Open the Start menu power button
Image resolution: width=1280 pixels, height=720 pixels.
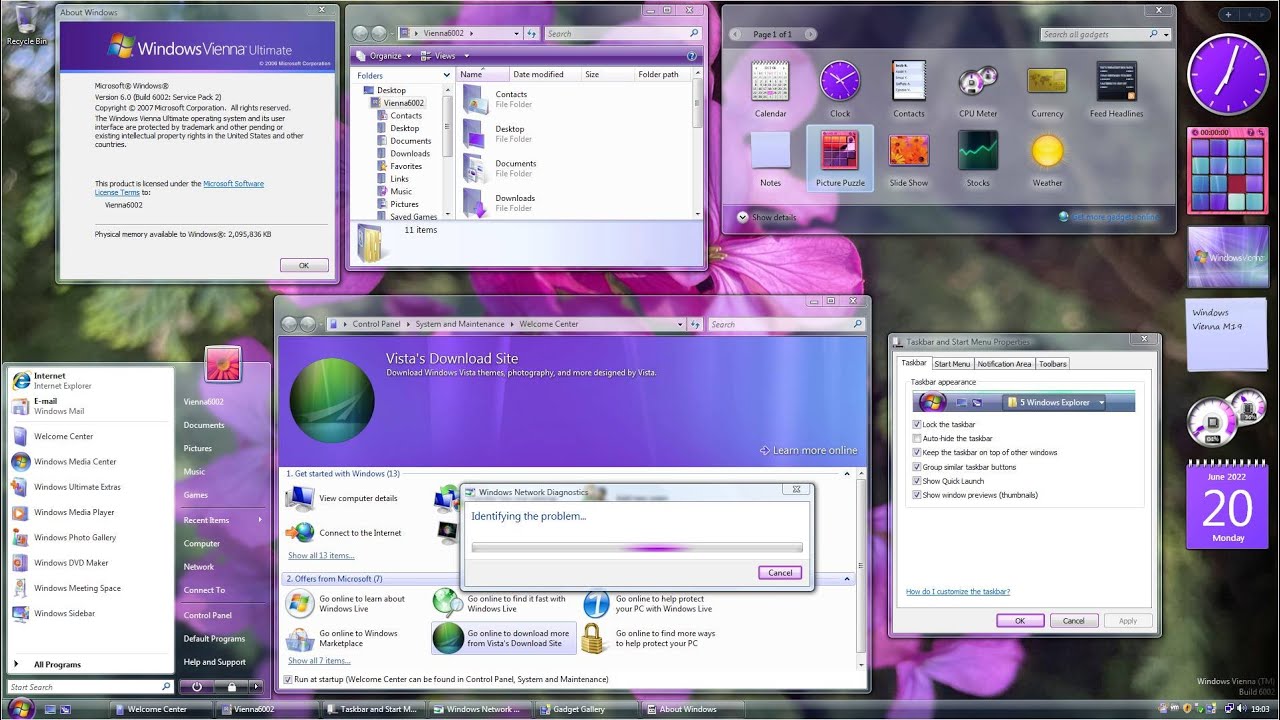(x=197, y=687)
